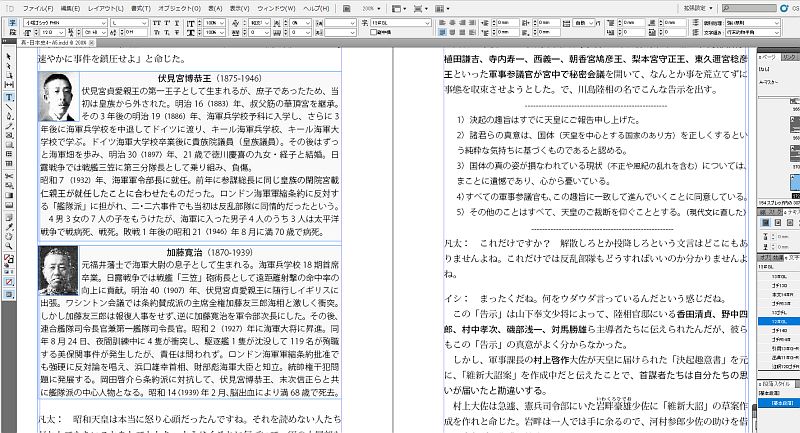The width and height of the screenshot is (800, 433).
Task: Click the fill and stroke color swatch
Action: pos(8,260)
